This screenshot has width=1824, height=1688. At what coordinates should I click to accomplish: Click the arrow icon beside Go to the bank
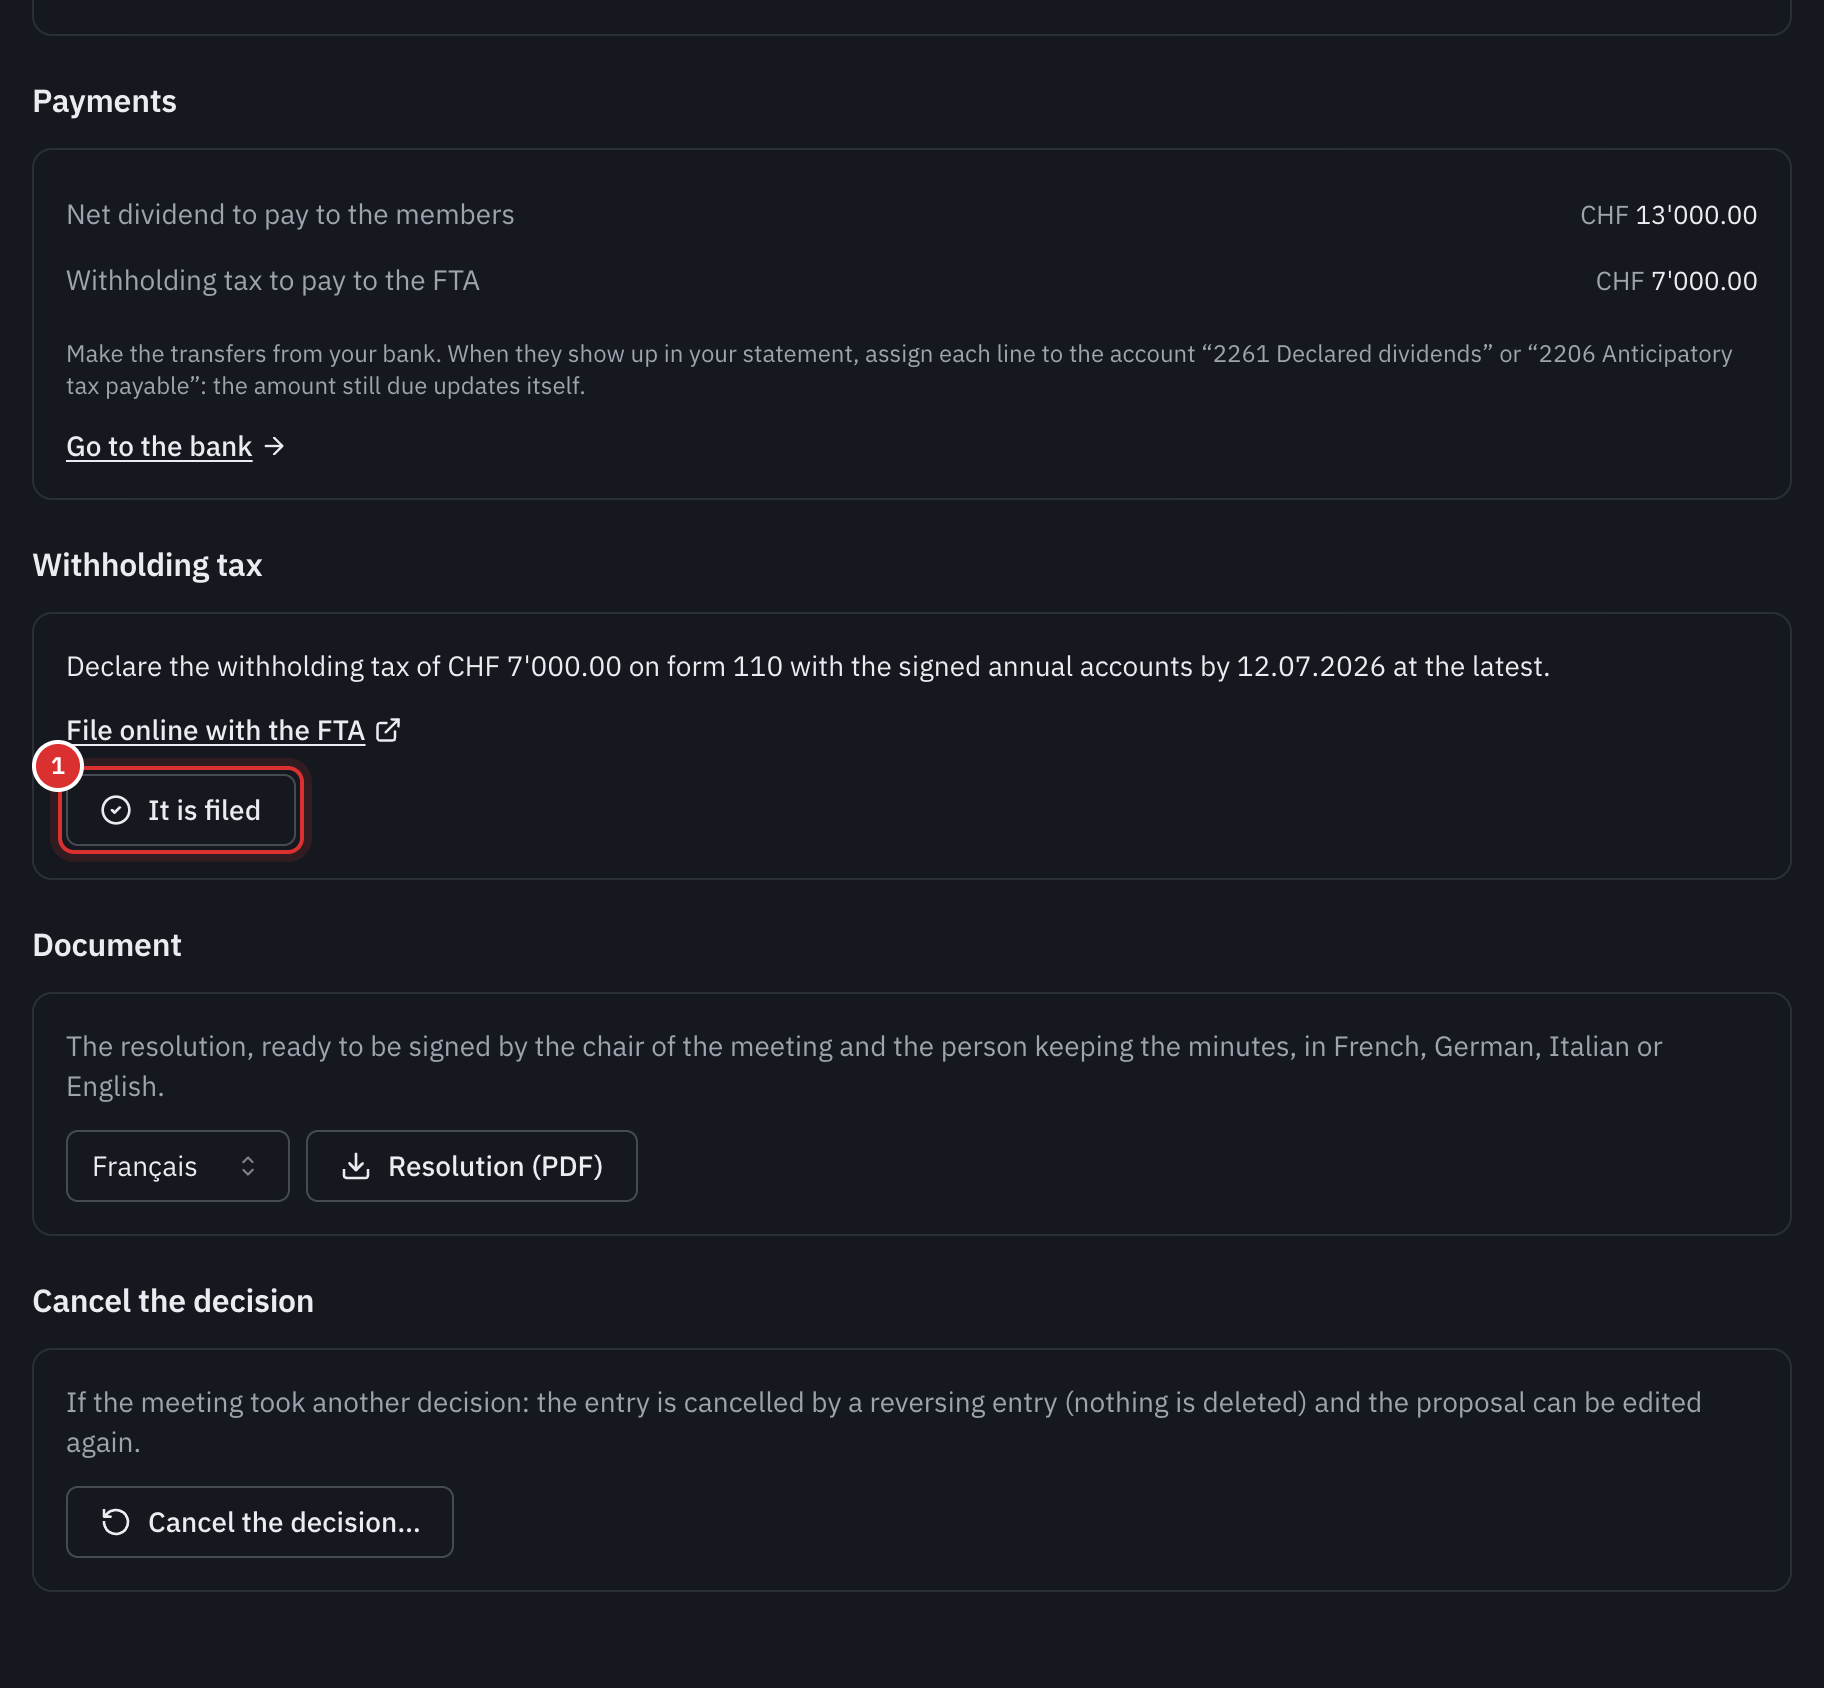click(x=275, y=446)
